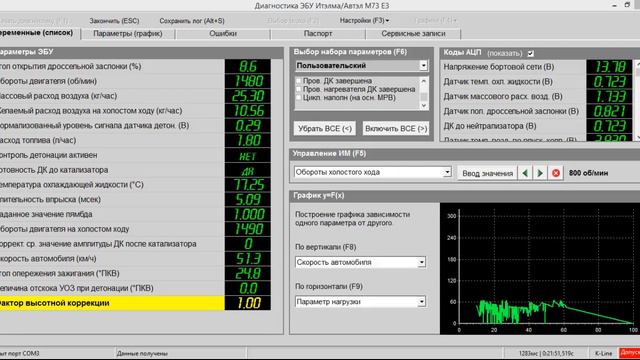The height and width of the screenshot is (360, 640).
Task: Select the Обороты двигателя (об/мин) row
Action: 135,81
